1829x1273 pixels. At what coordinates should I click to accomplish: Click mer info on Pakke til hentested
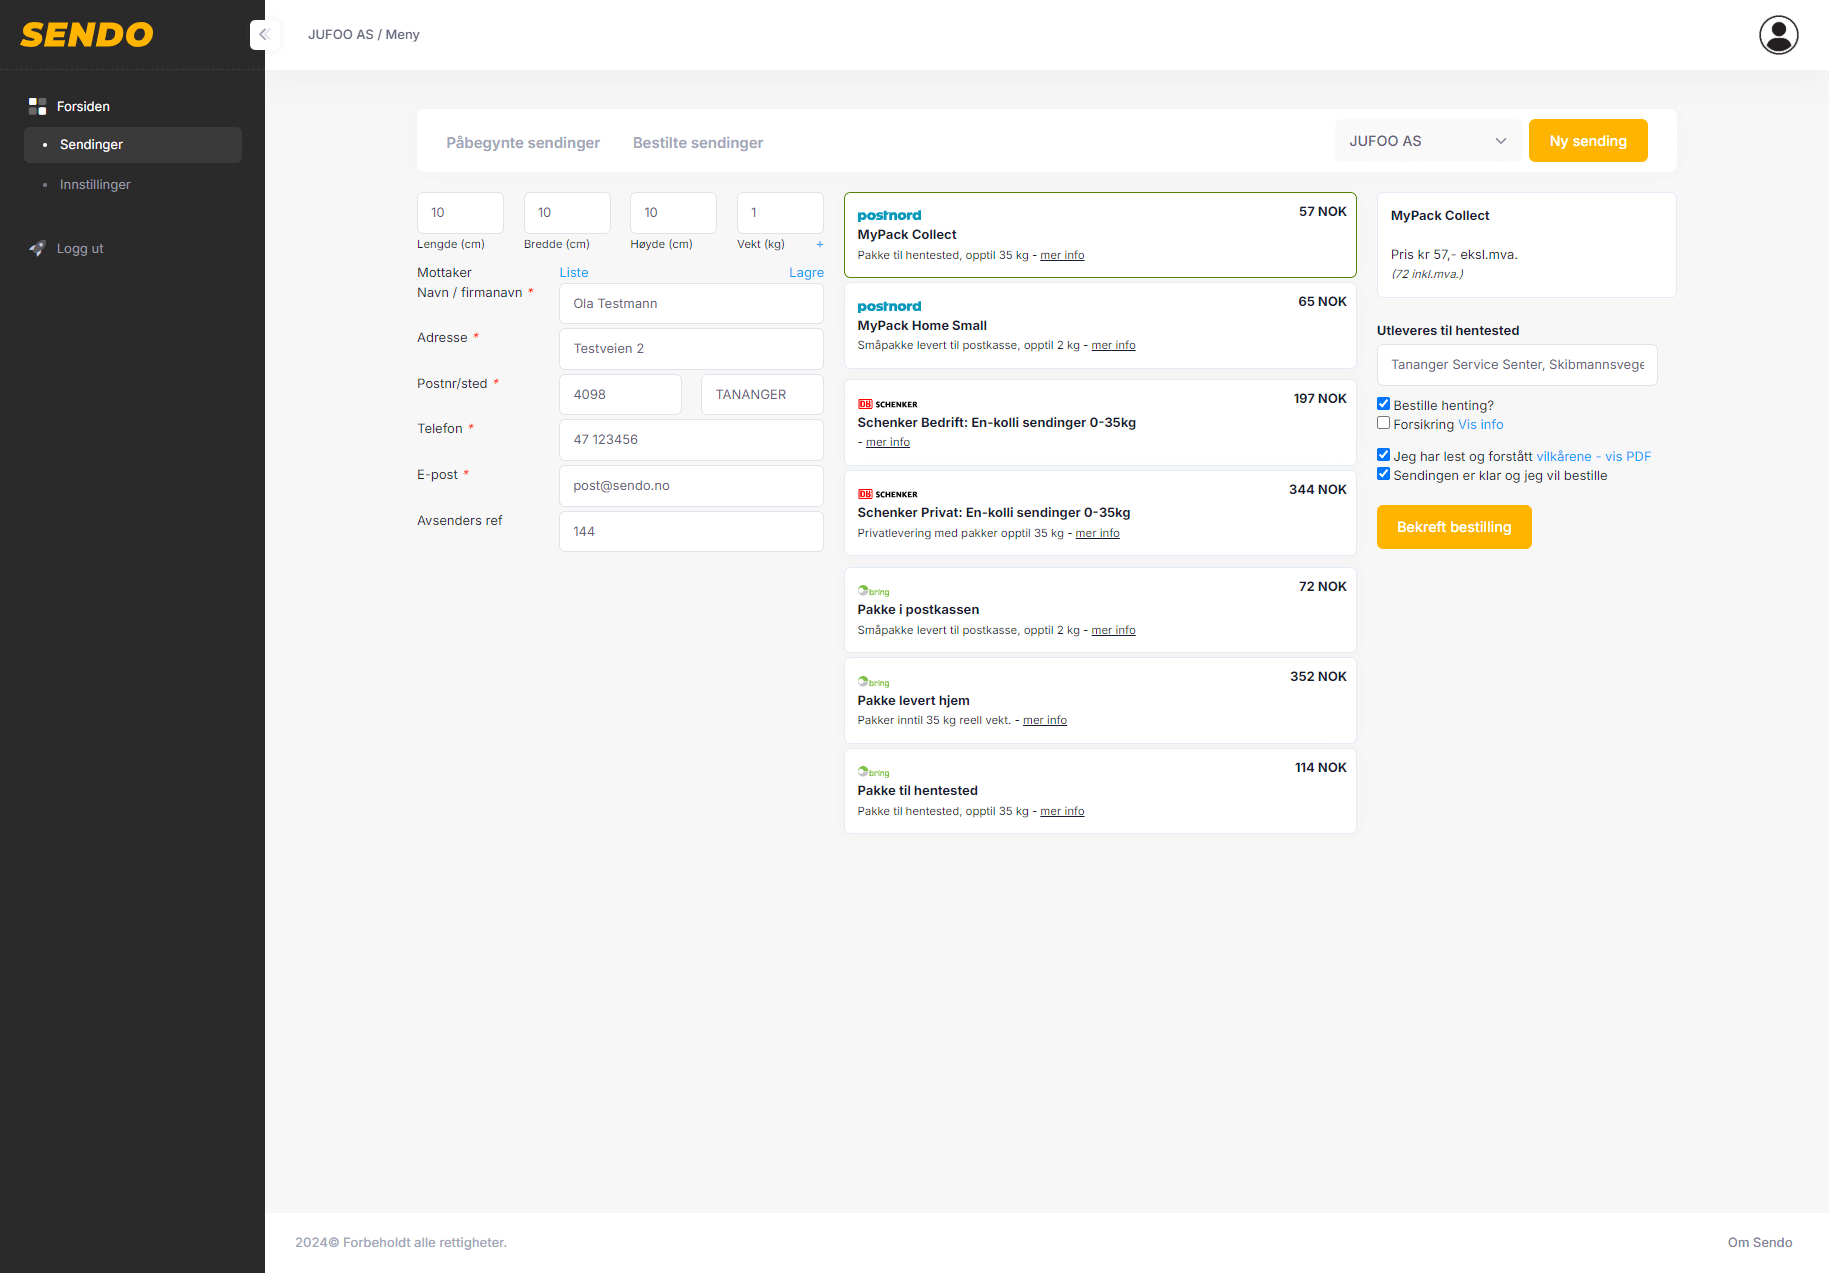[x=1062, y=811]
